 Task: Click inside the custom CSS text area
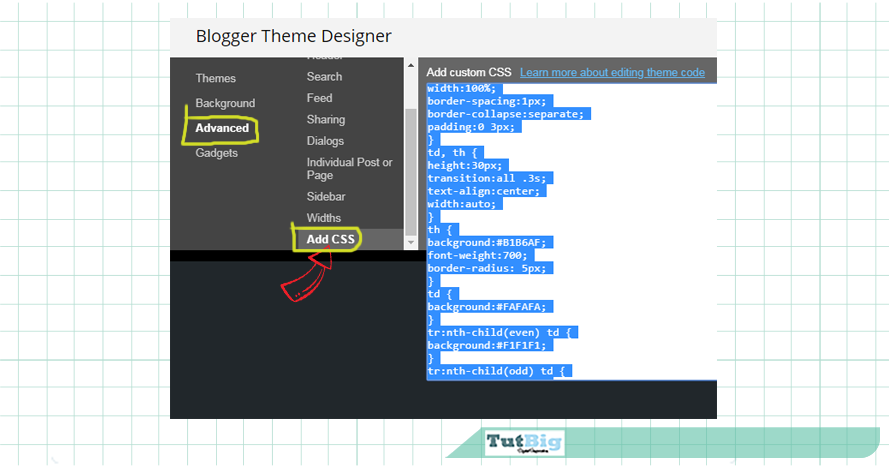pos(572,231)
